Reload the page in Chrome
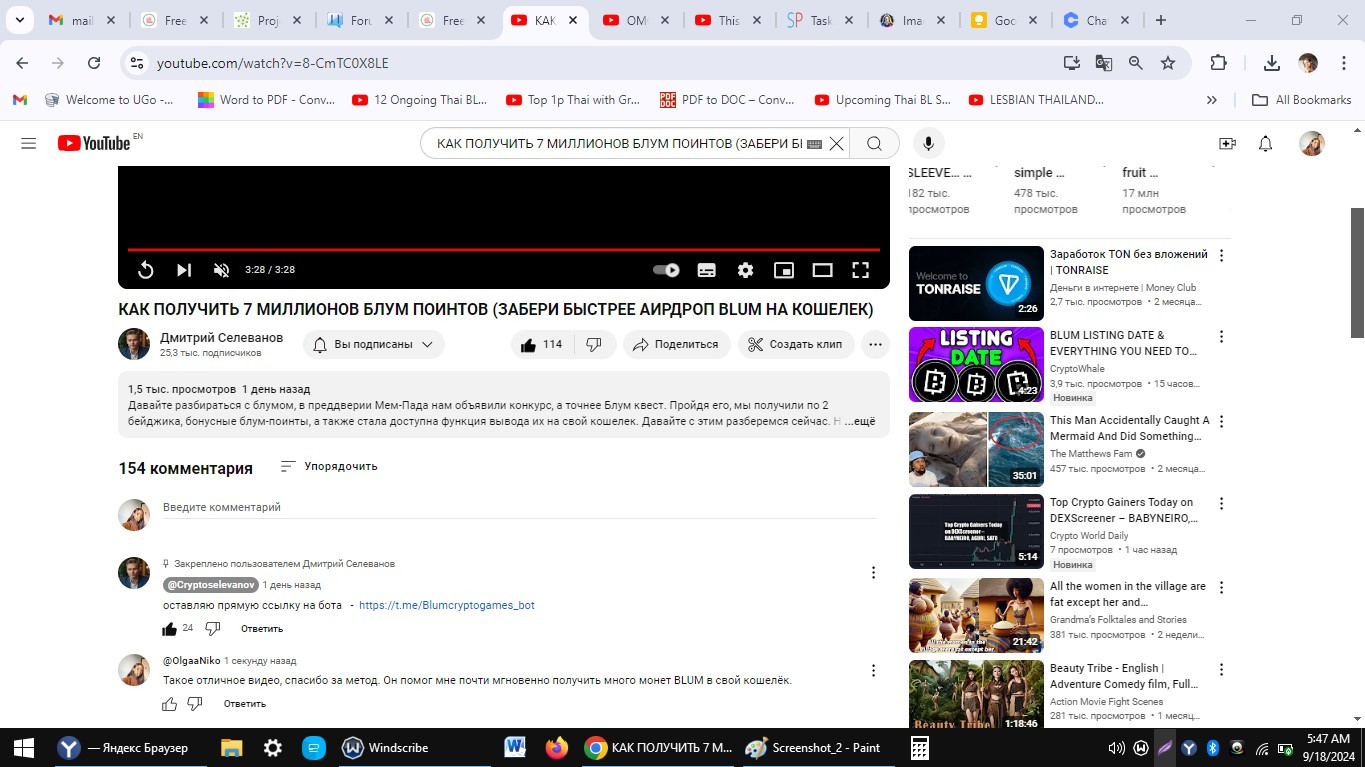 (x=94, y=63)
